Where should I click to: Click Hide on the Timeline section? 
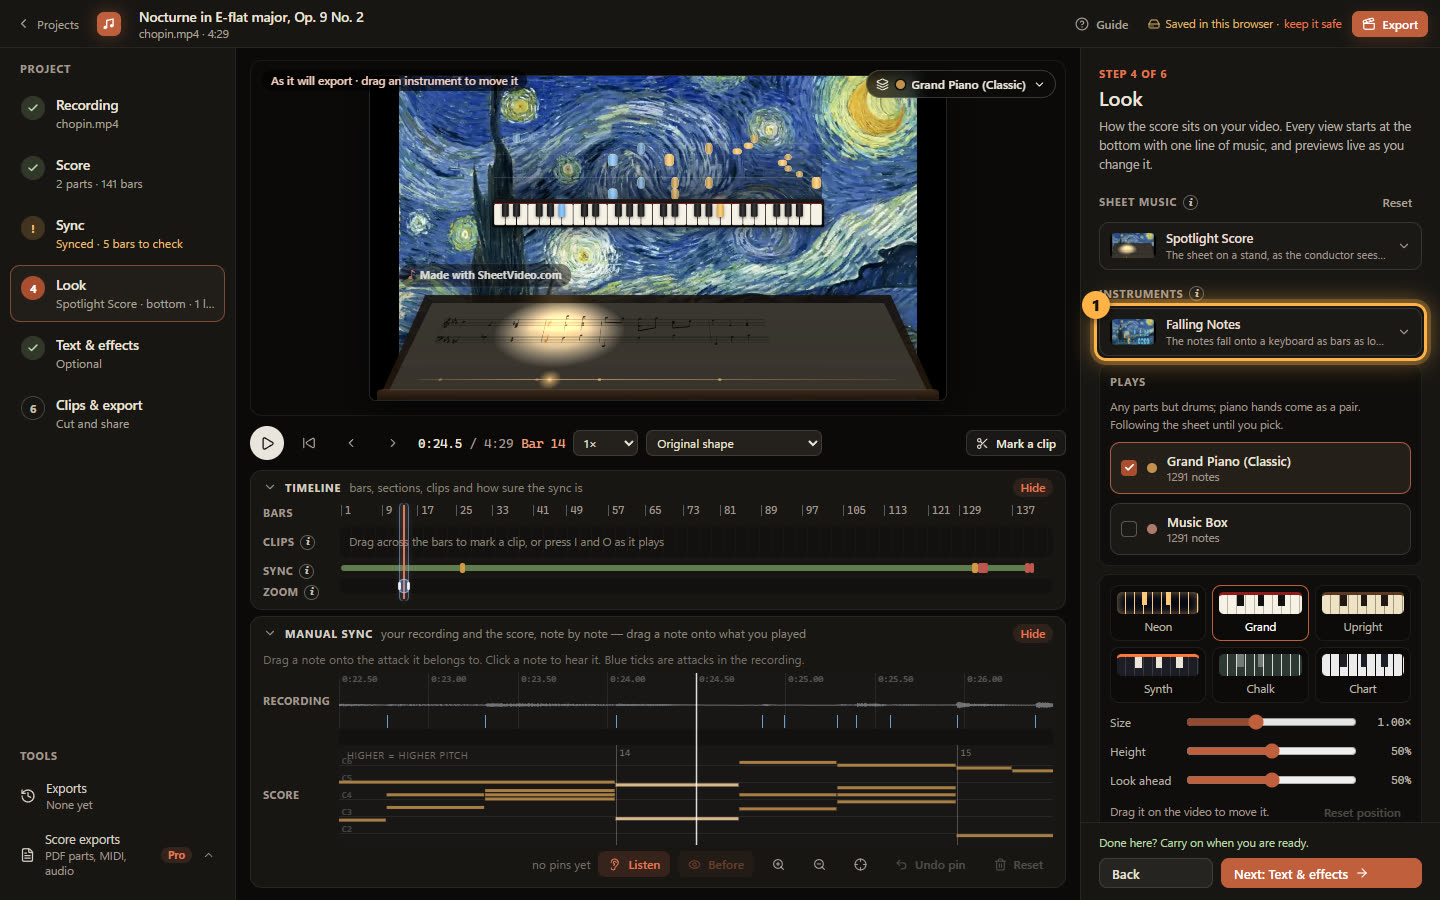click(1033, 488)
